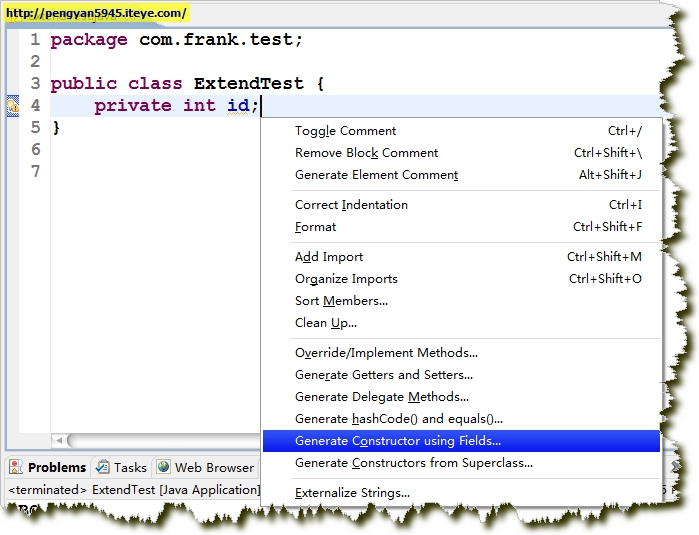
Task: Click the 'public' keyword on line 3
Action: click(x=84, y=84)
